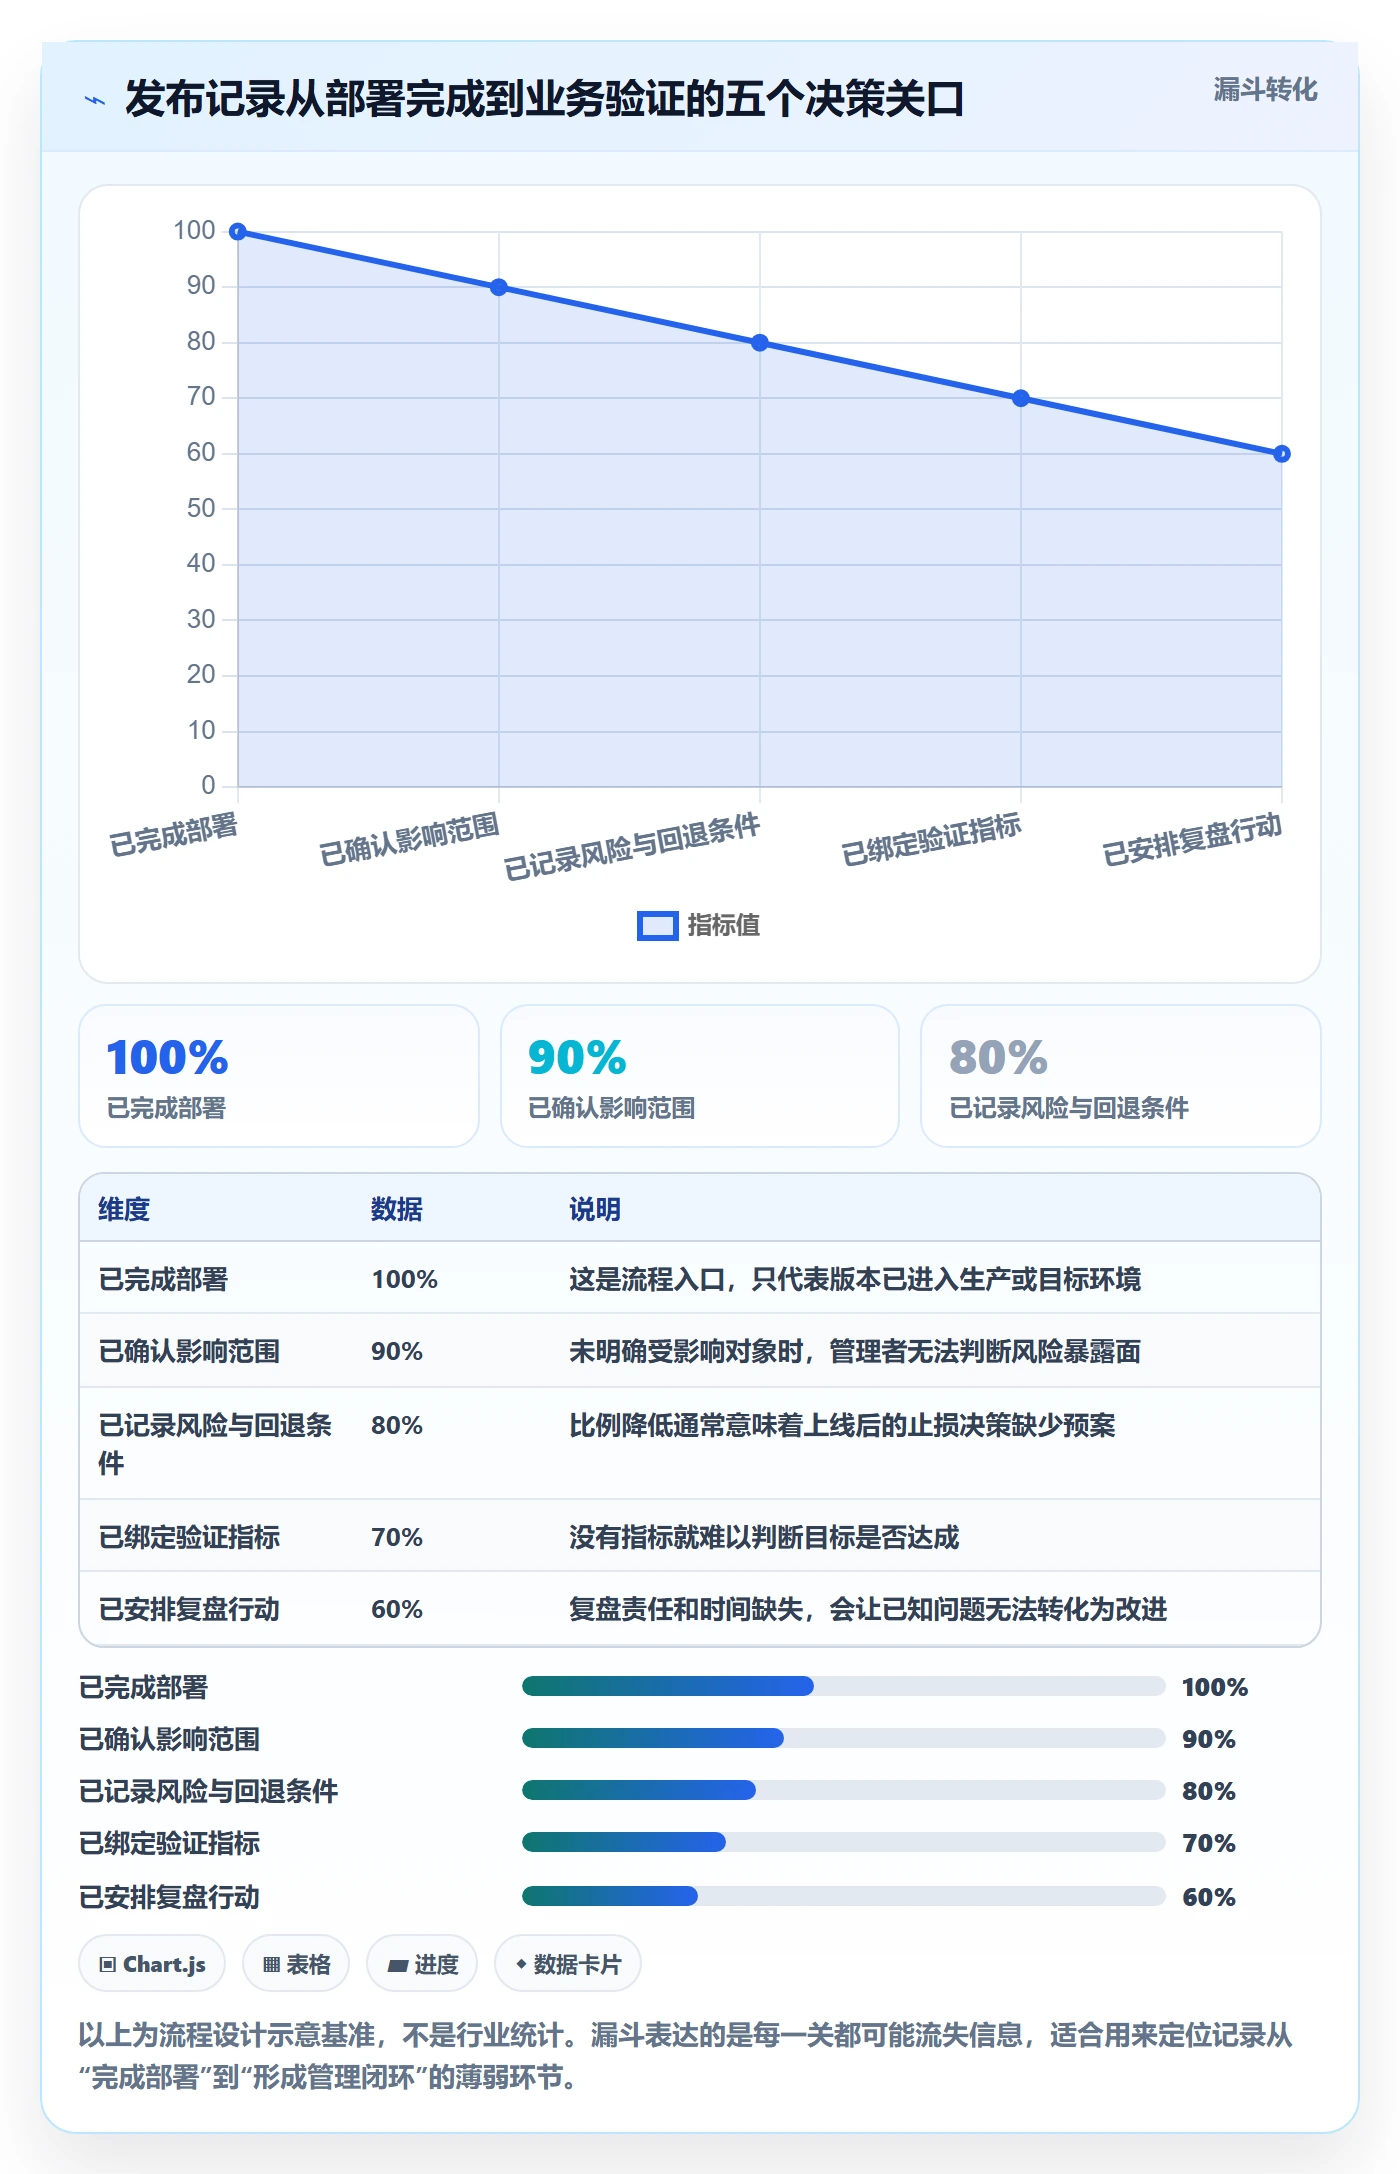Click the 表格 tag chip
The width and height of the screenshot is (1400, 2174).
296,1964
